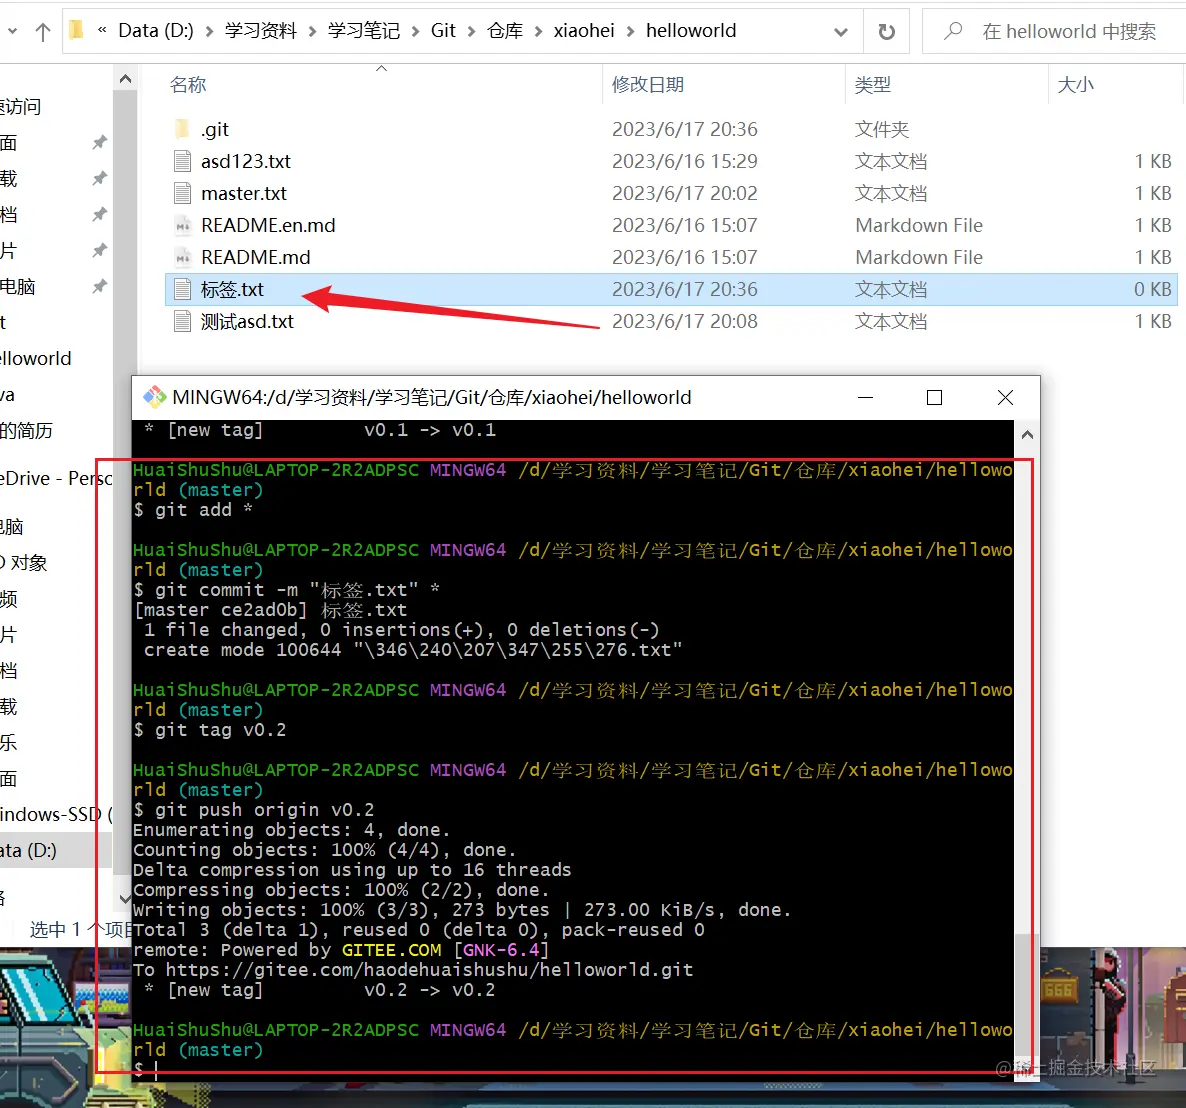
Task: Select the .git folder icon
Action: click(182, 129)
